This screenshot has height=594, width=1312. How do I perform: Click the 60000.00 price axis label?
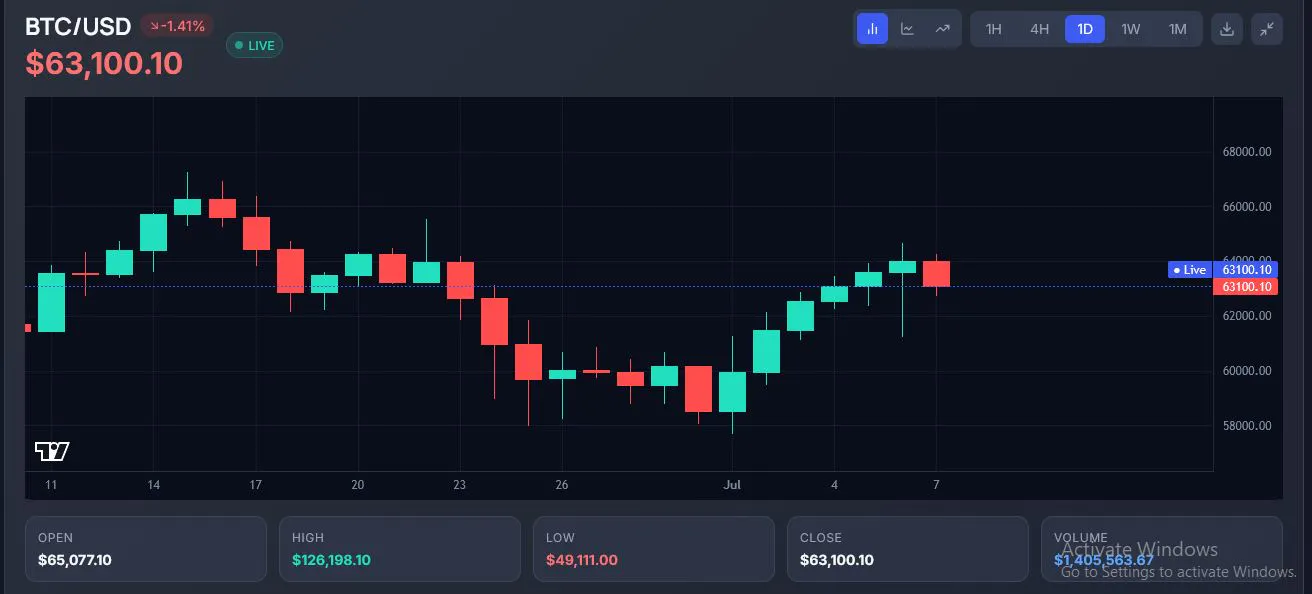pos(1247,371)
